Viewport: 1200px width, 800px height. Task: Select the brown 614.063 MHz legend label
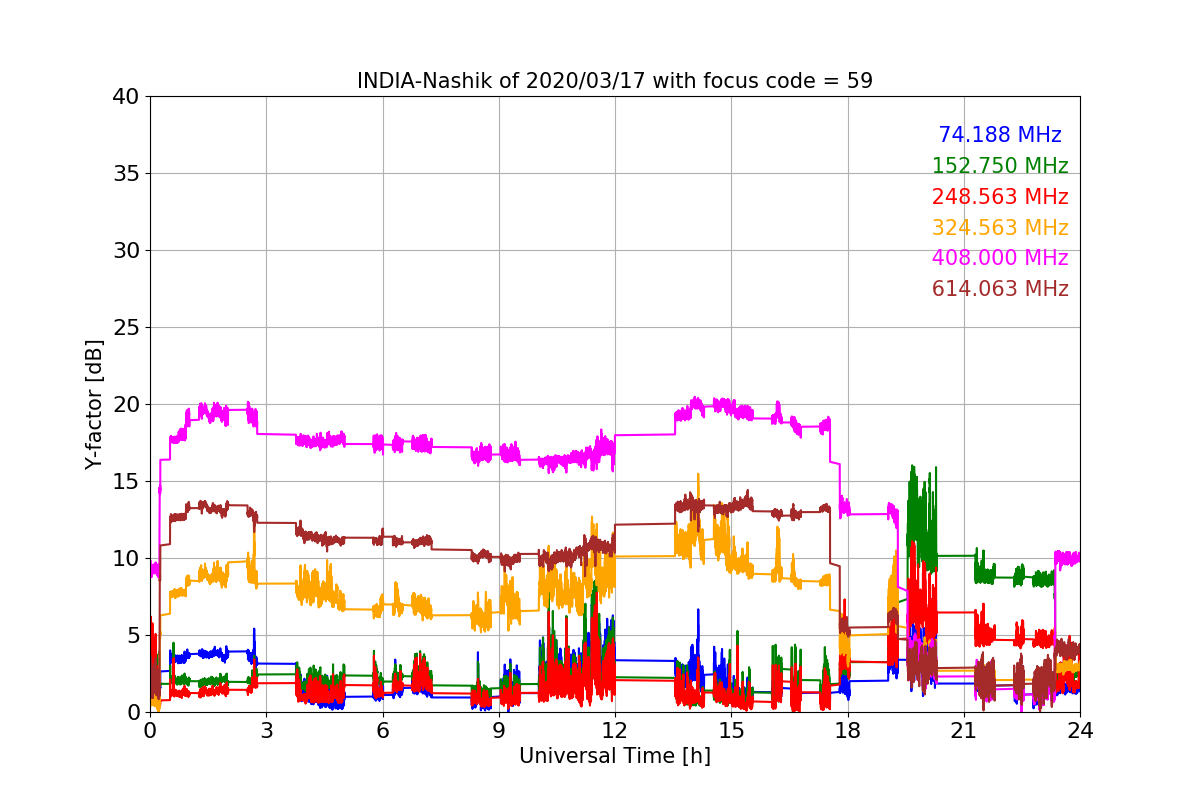tap(1000, 289)
